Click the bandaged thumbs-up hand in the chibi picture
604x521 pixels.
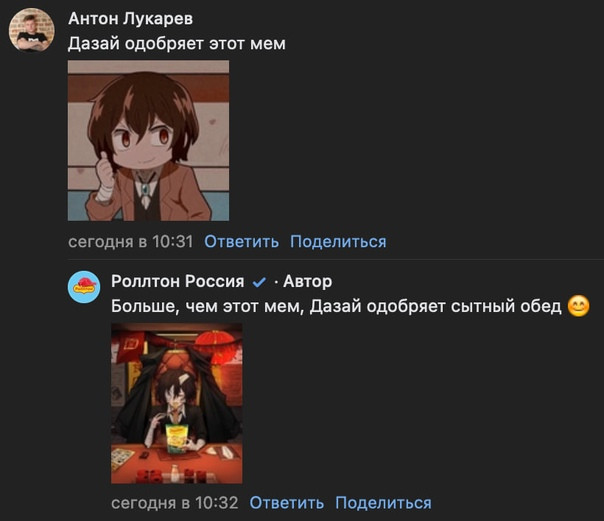click(105, 177)
